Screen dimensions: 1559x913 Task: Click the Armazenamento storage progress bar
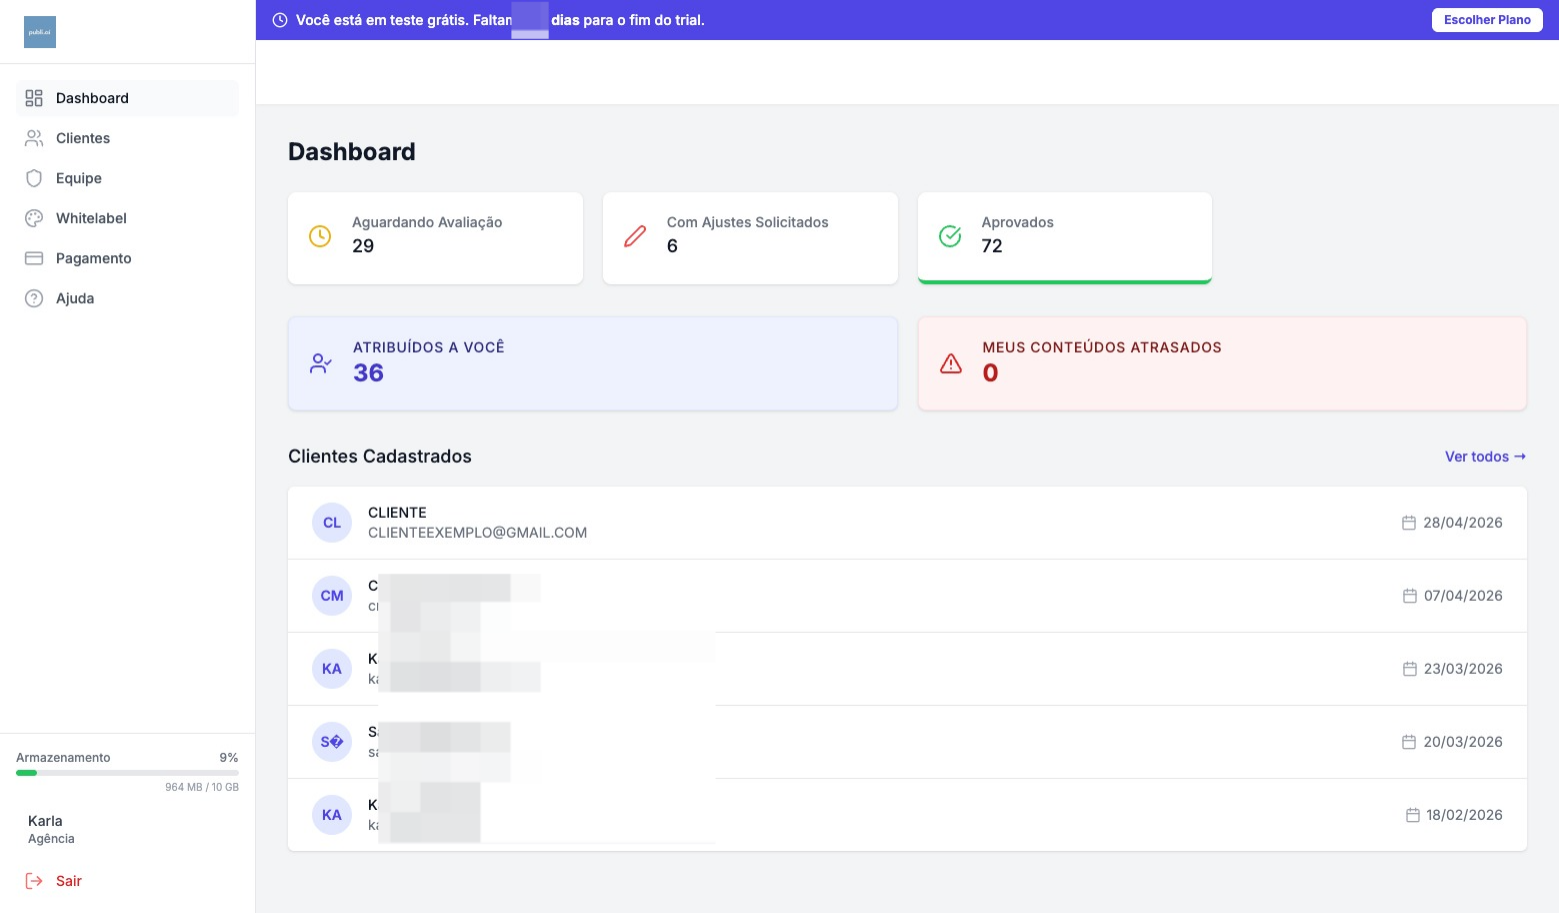(127, 773)
